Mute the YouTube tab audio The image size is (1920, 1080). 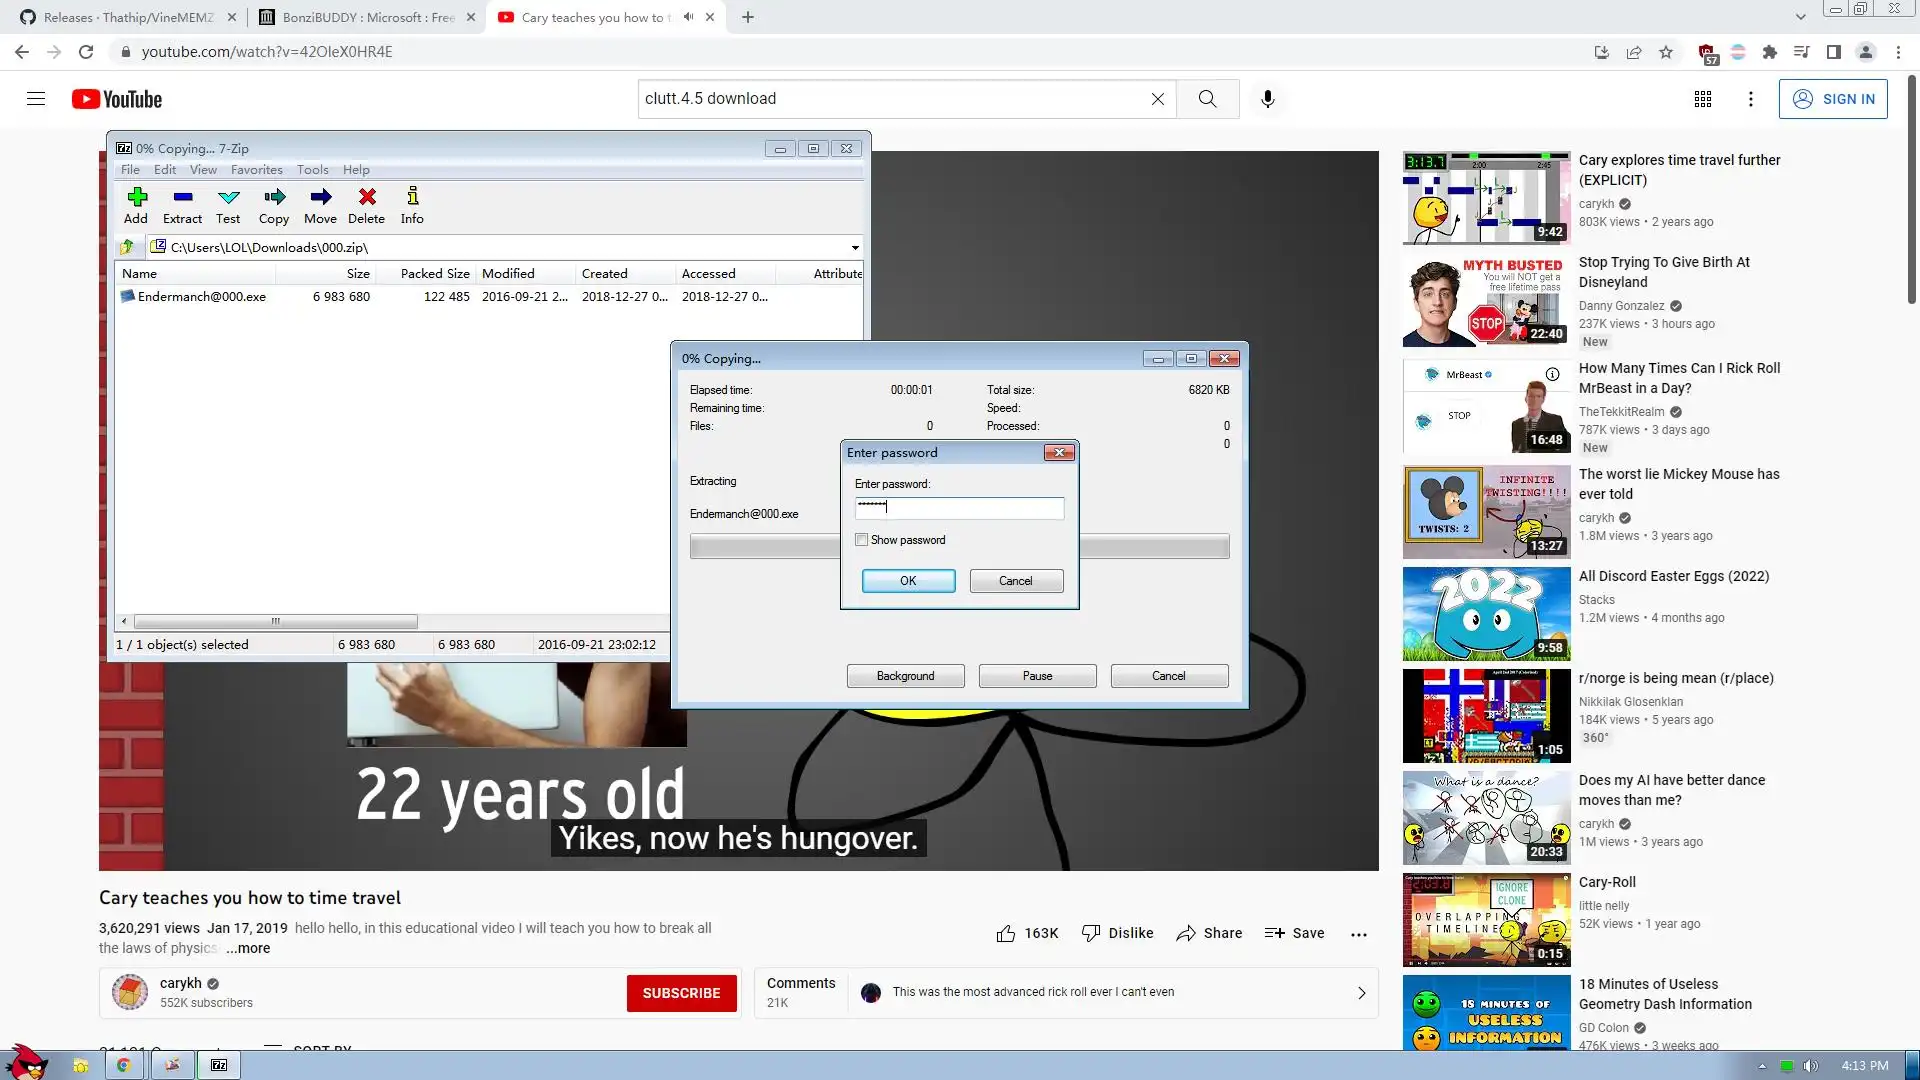point(688,17)
